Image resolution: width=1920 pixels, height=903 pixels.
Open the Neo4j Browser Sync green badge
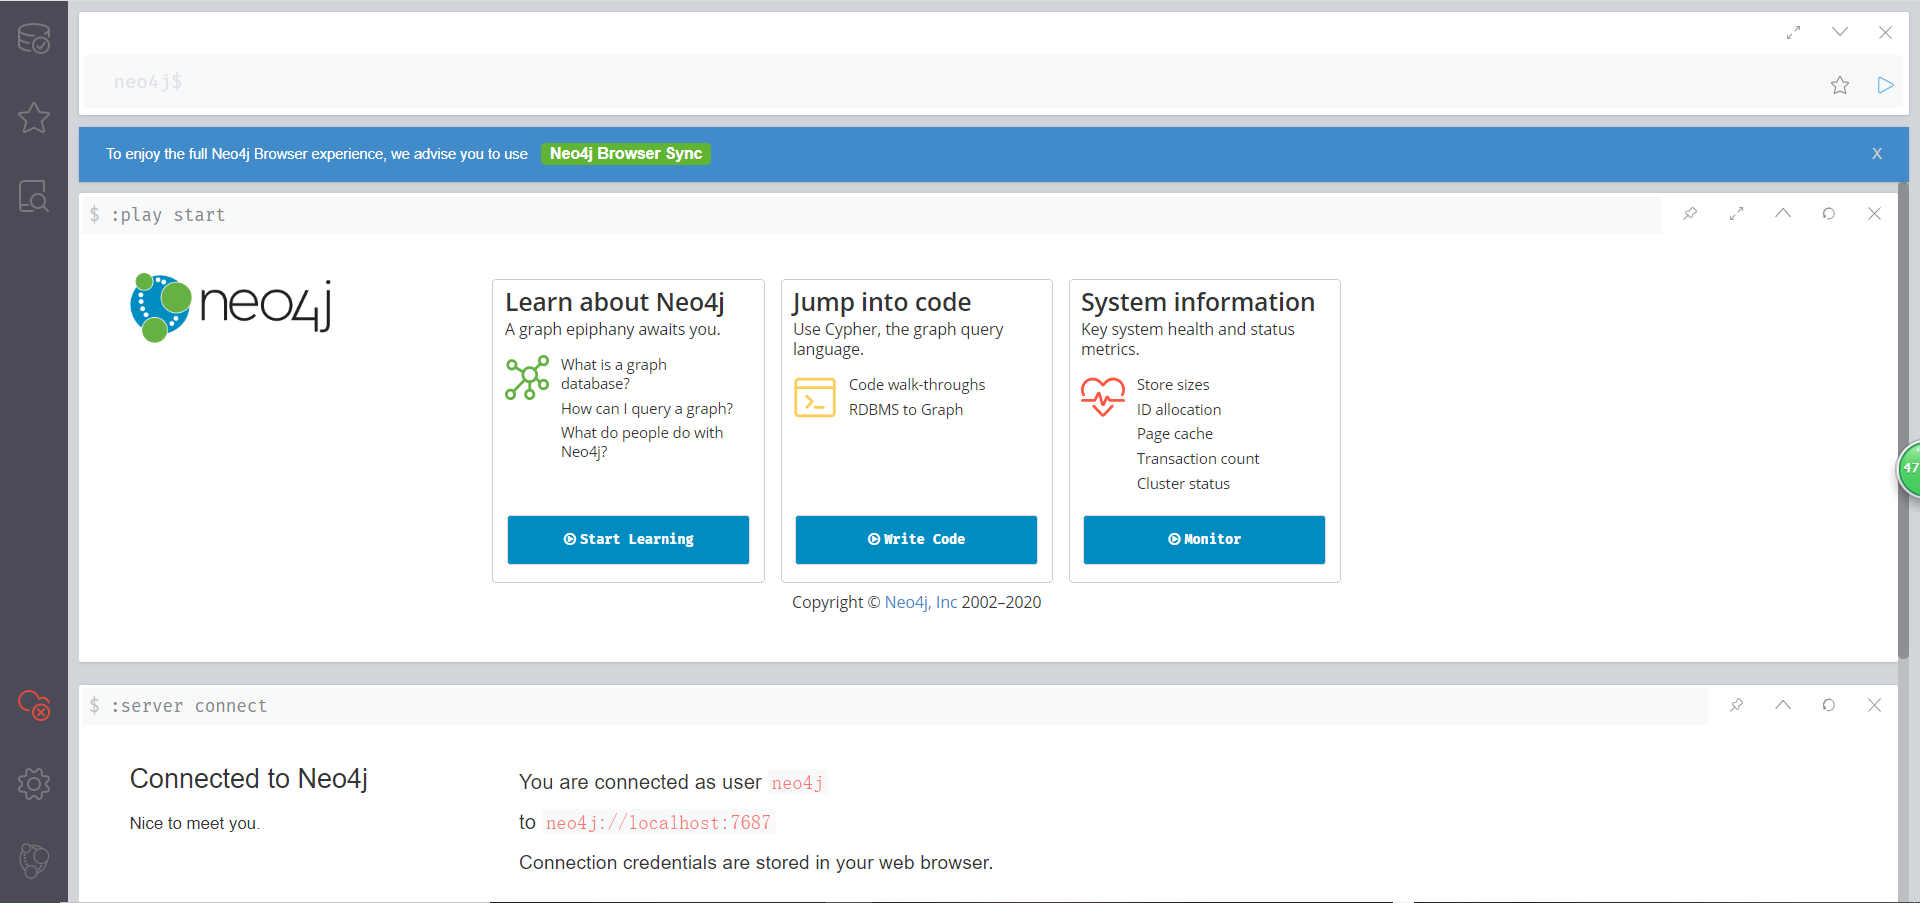[x=626, y=154]
